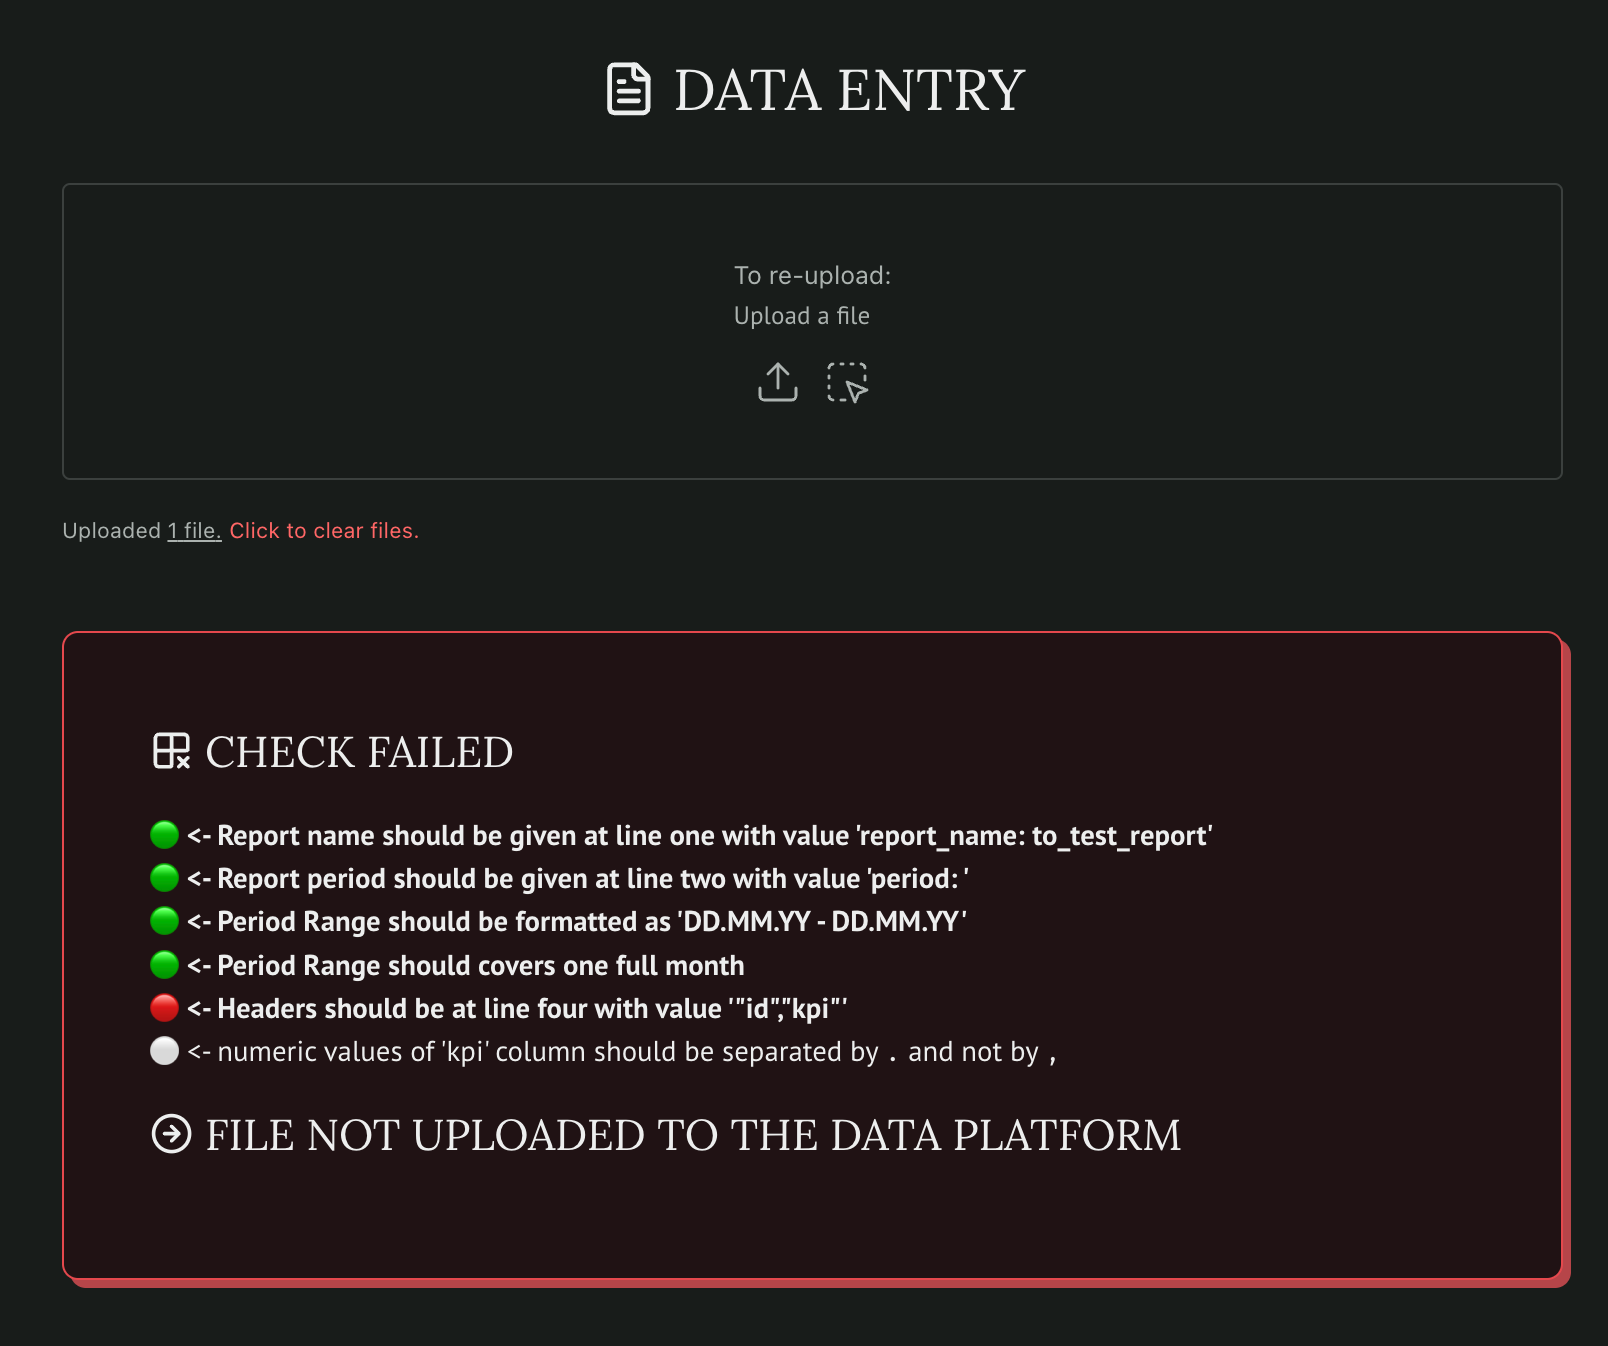Click the upload arrow icon
This screenshot has height=1346, width=1608.
pos(777,382)
